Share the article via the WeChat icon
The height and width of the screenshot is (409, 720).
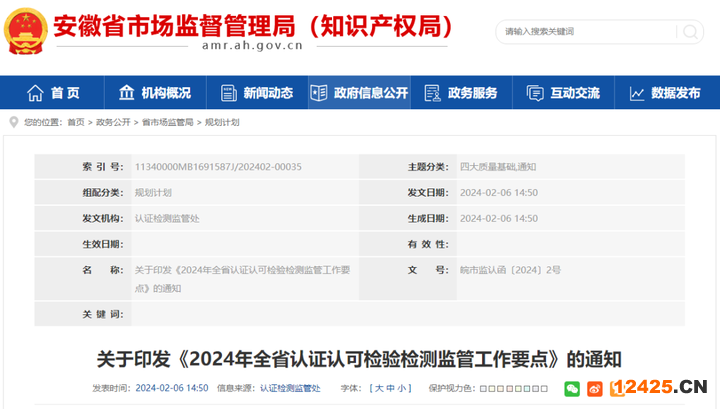coord(572,388)
